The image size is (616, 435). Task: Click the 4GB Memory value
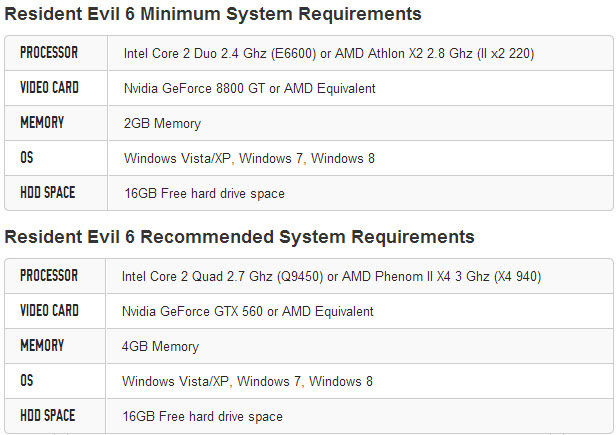[x=160, y=347]
